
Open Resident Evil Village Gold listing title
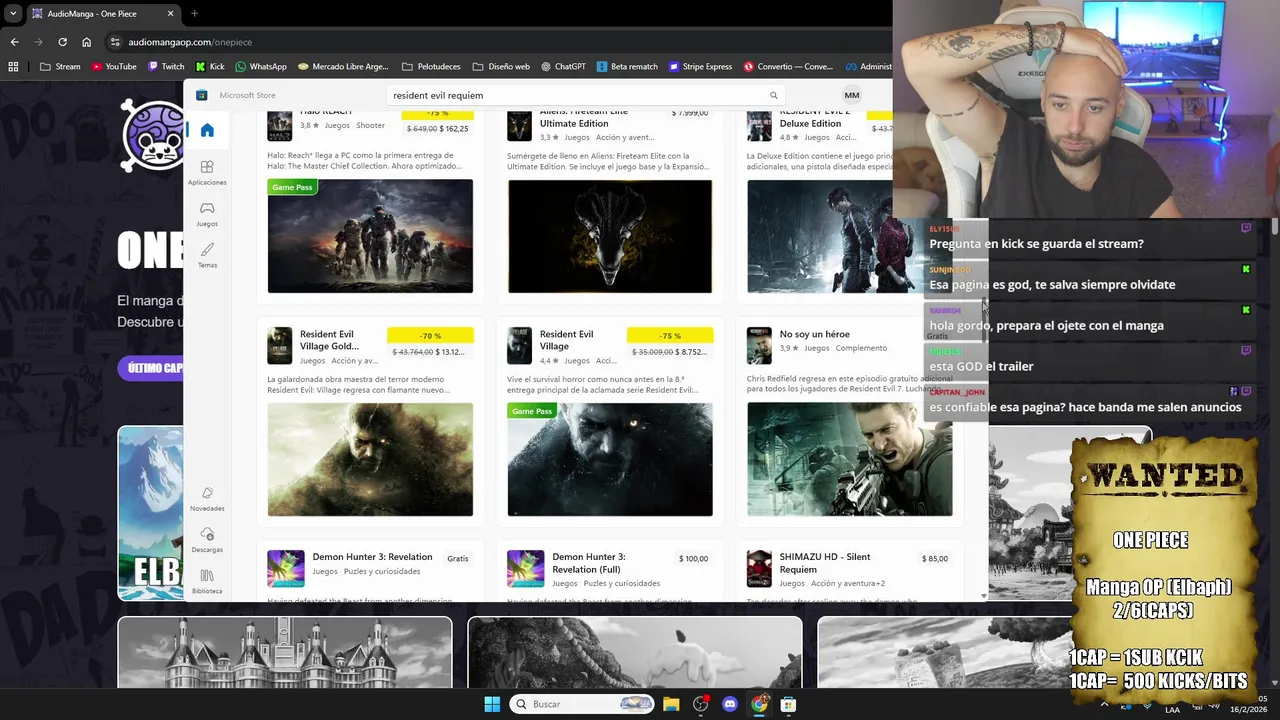tap(329, 340)
